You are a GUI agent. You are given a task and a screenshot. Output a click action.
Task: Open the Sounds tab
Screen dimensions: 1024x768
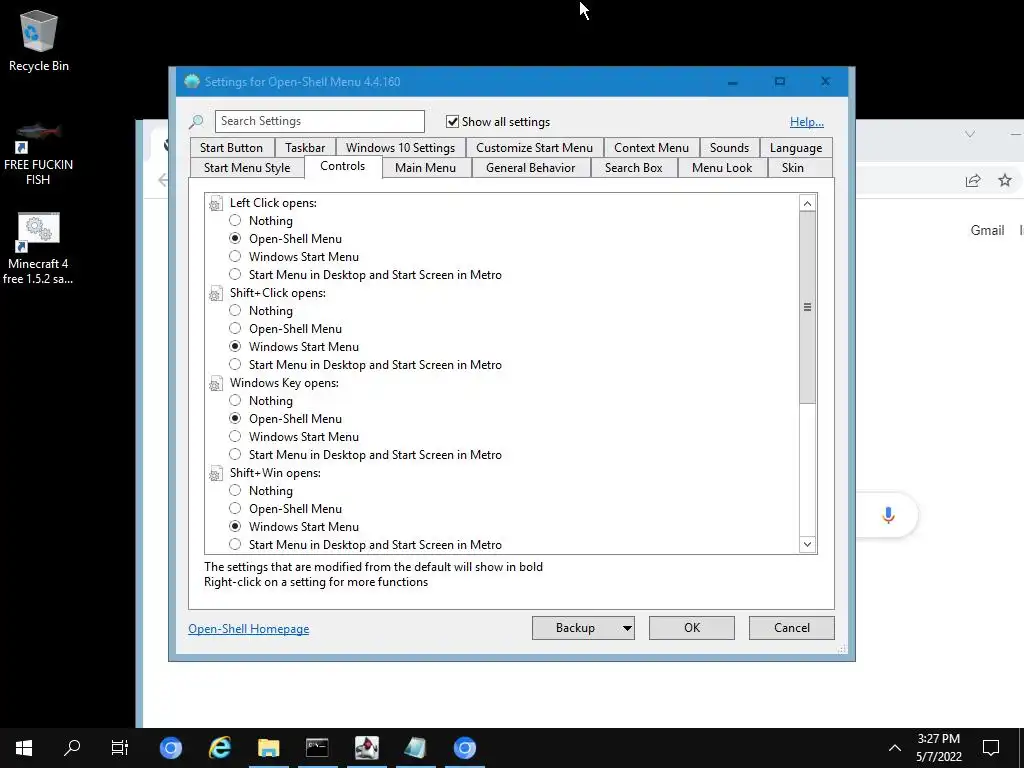(729, 148)
